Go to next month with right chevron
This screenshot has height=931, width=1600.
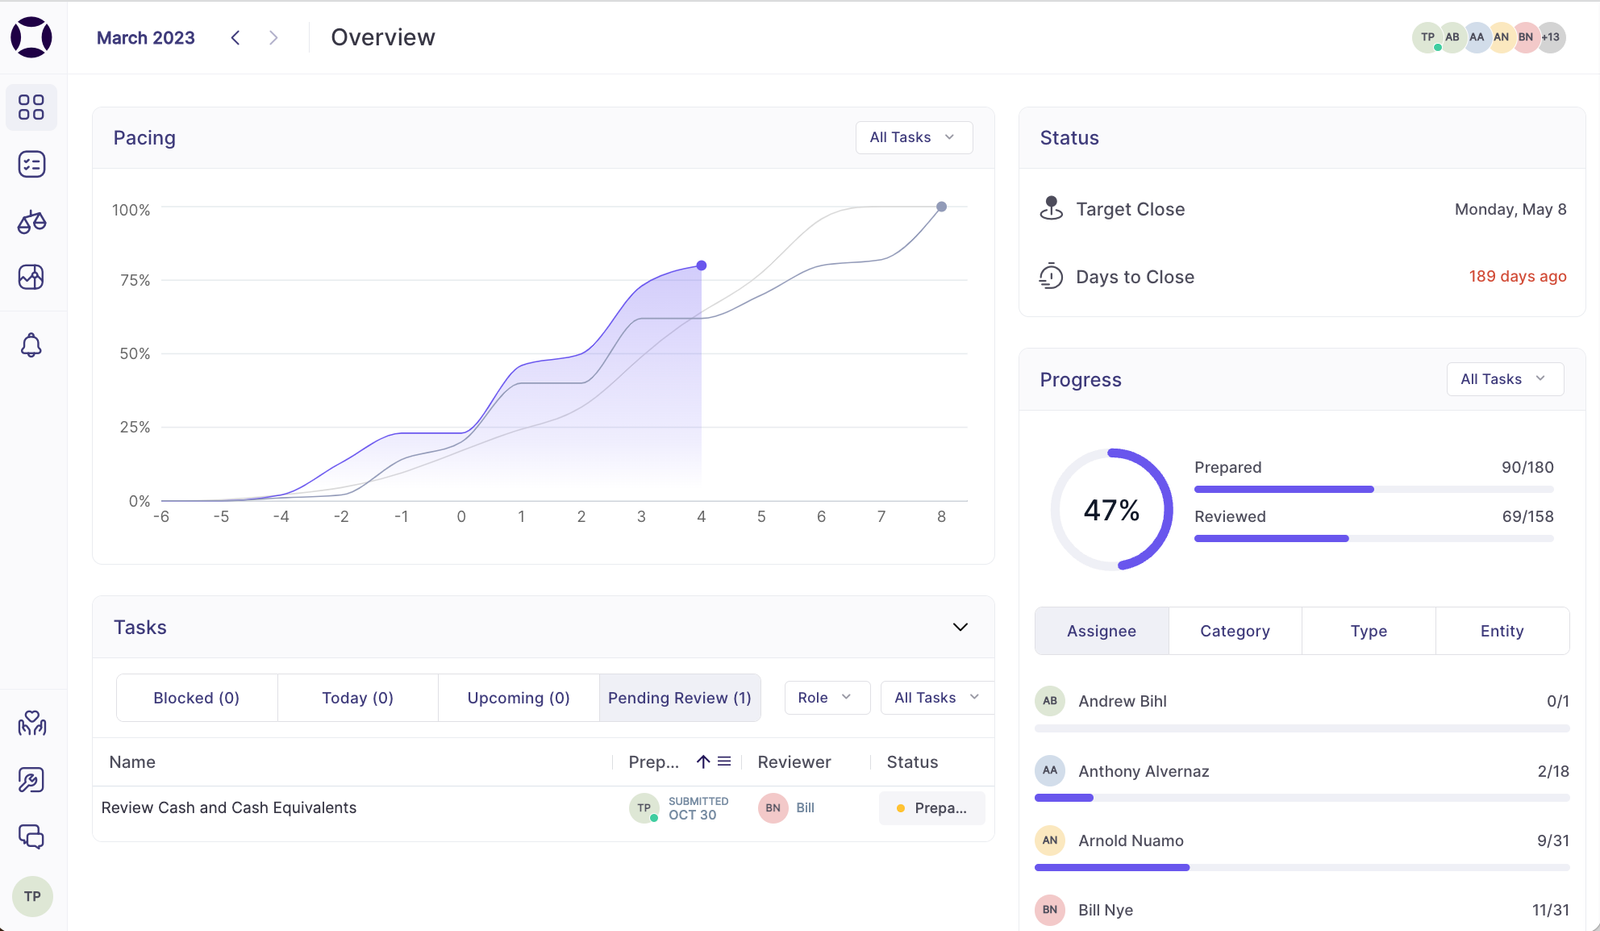[273, 38]
